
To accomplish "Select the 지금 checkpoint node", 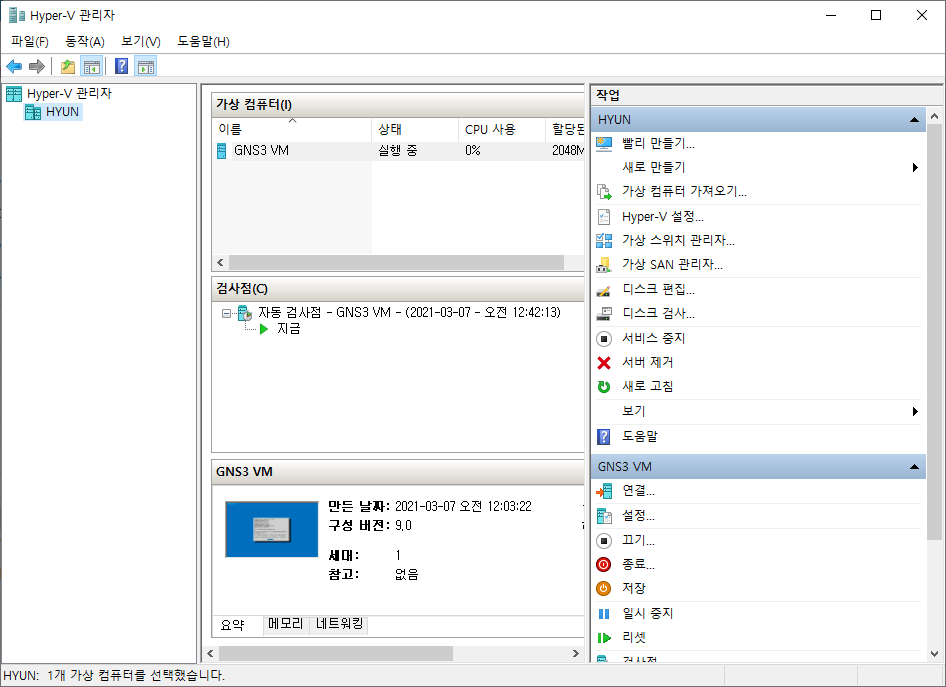I will click(x=288, y=329).
